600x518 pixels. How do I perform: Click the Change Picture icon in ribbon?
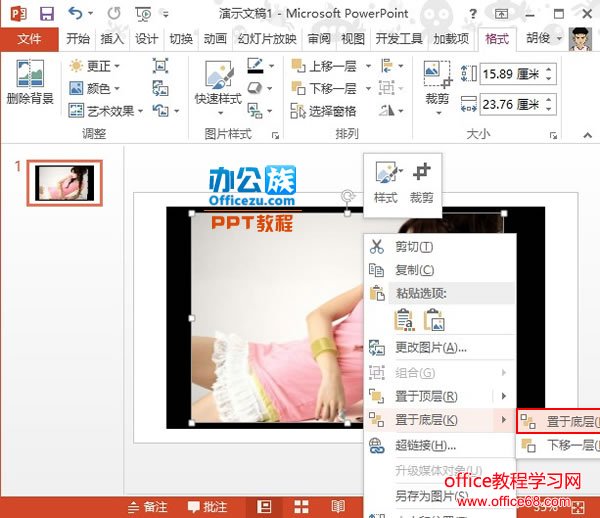[x=160, y=88]
